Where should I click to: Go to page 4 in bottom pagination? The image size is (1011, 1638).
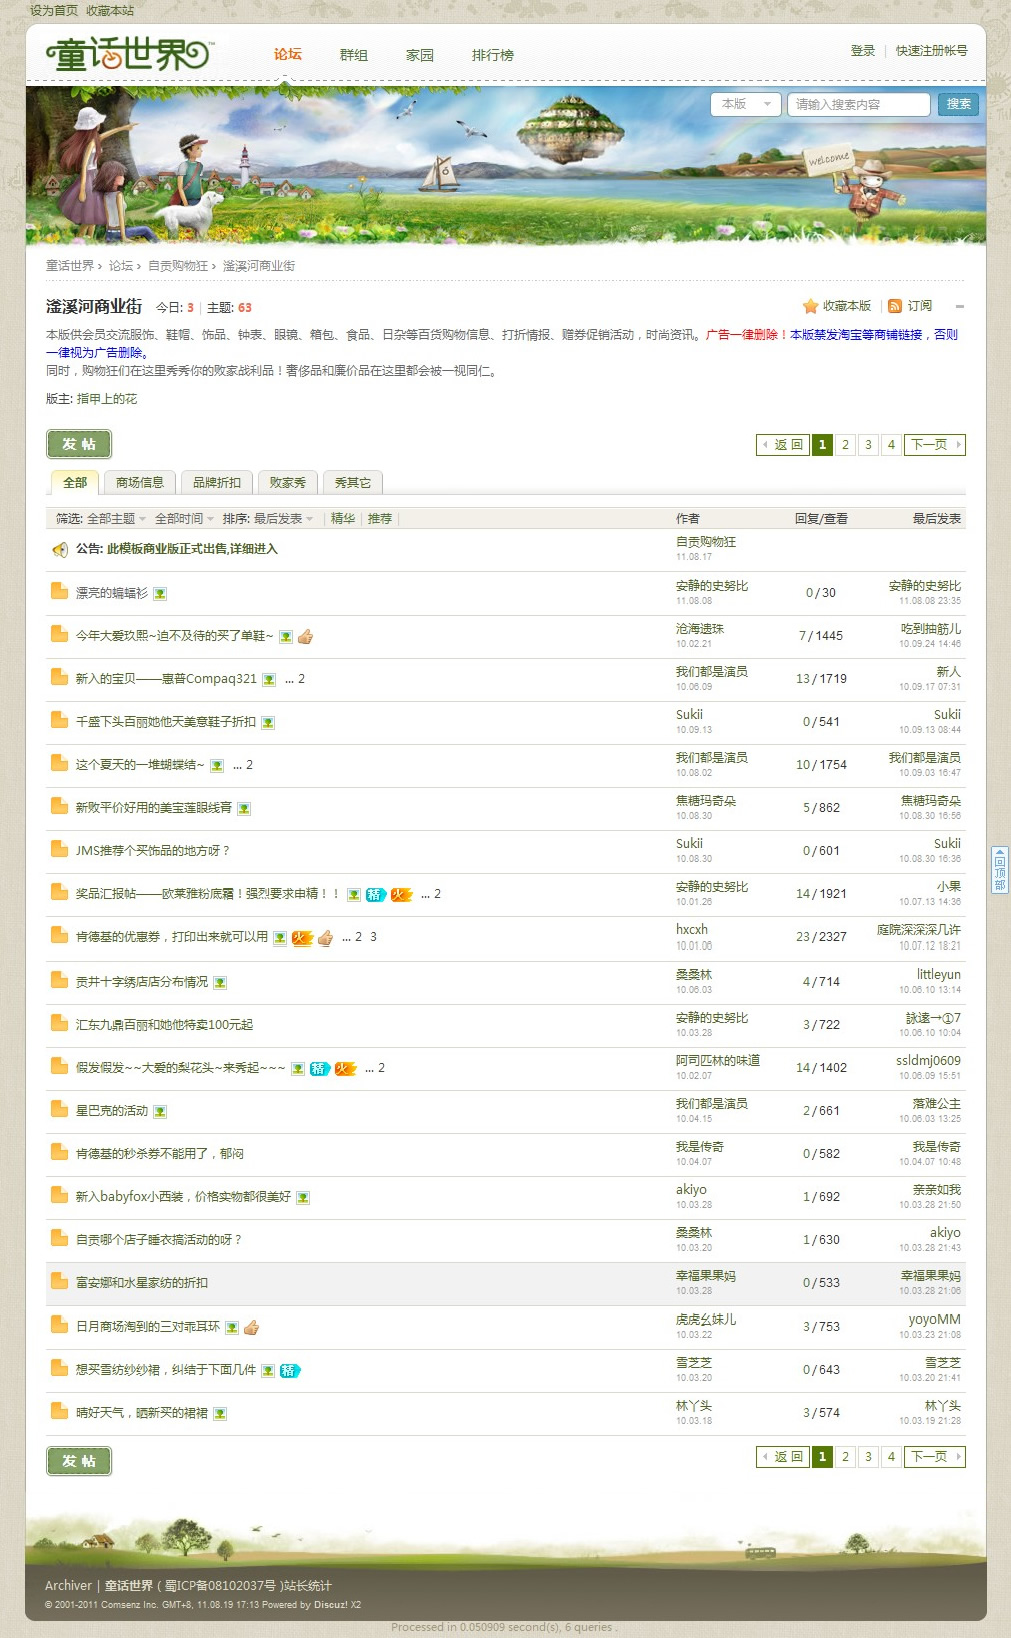pos(891,1457)
